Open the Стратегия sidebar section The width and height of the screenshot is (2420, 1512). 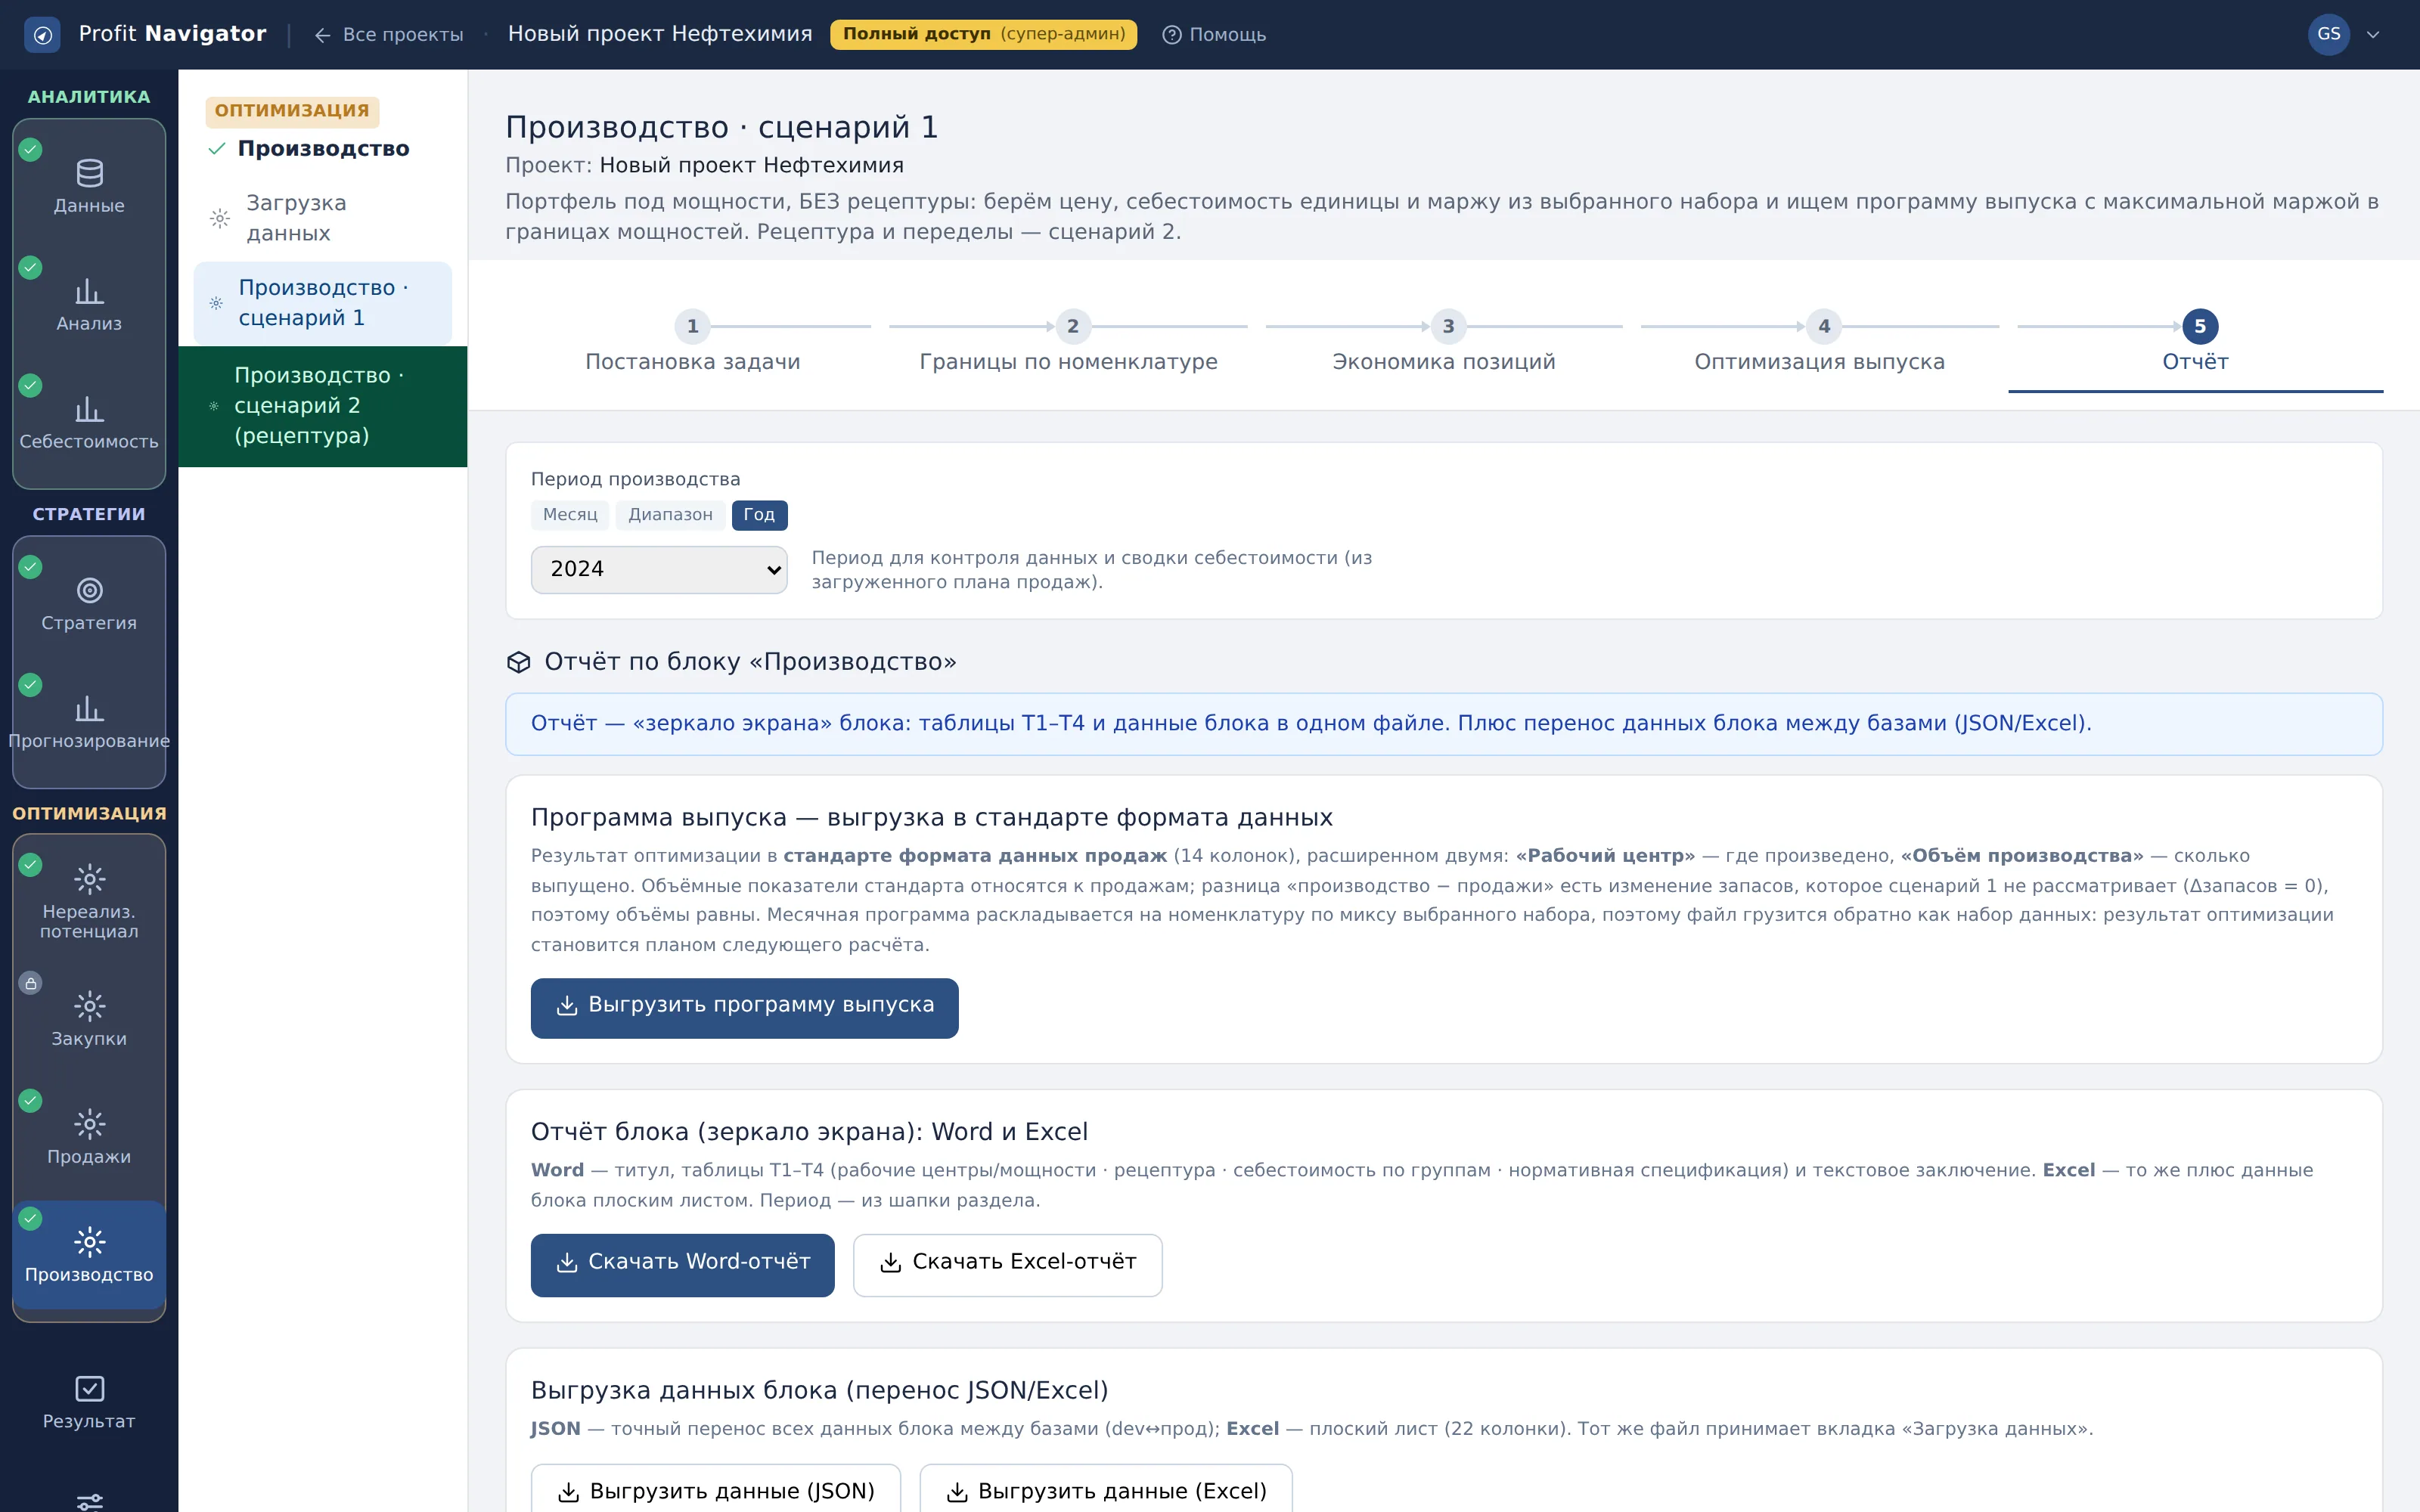click(x=89, y=603)
